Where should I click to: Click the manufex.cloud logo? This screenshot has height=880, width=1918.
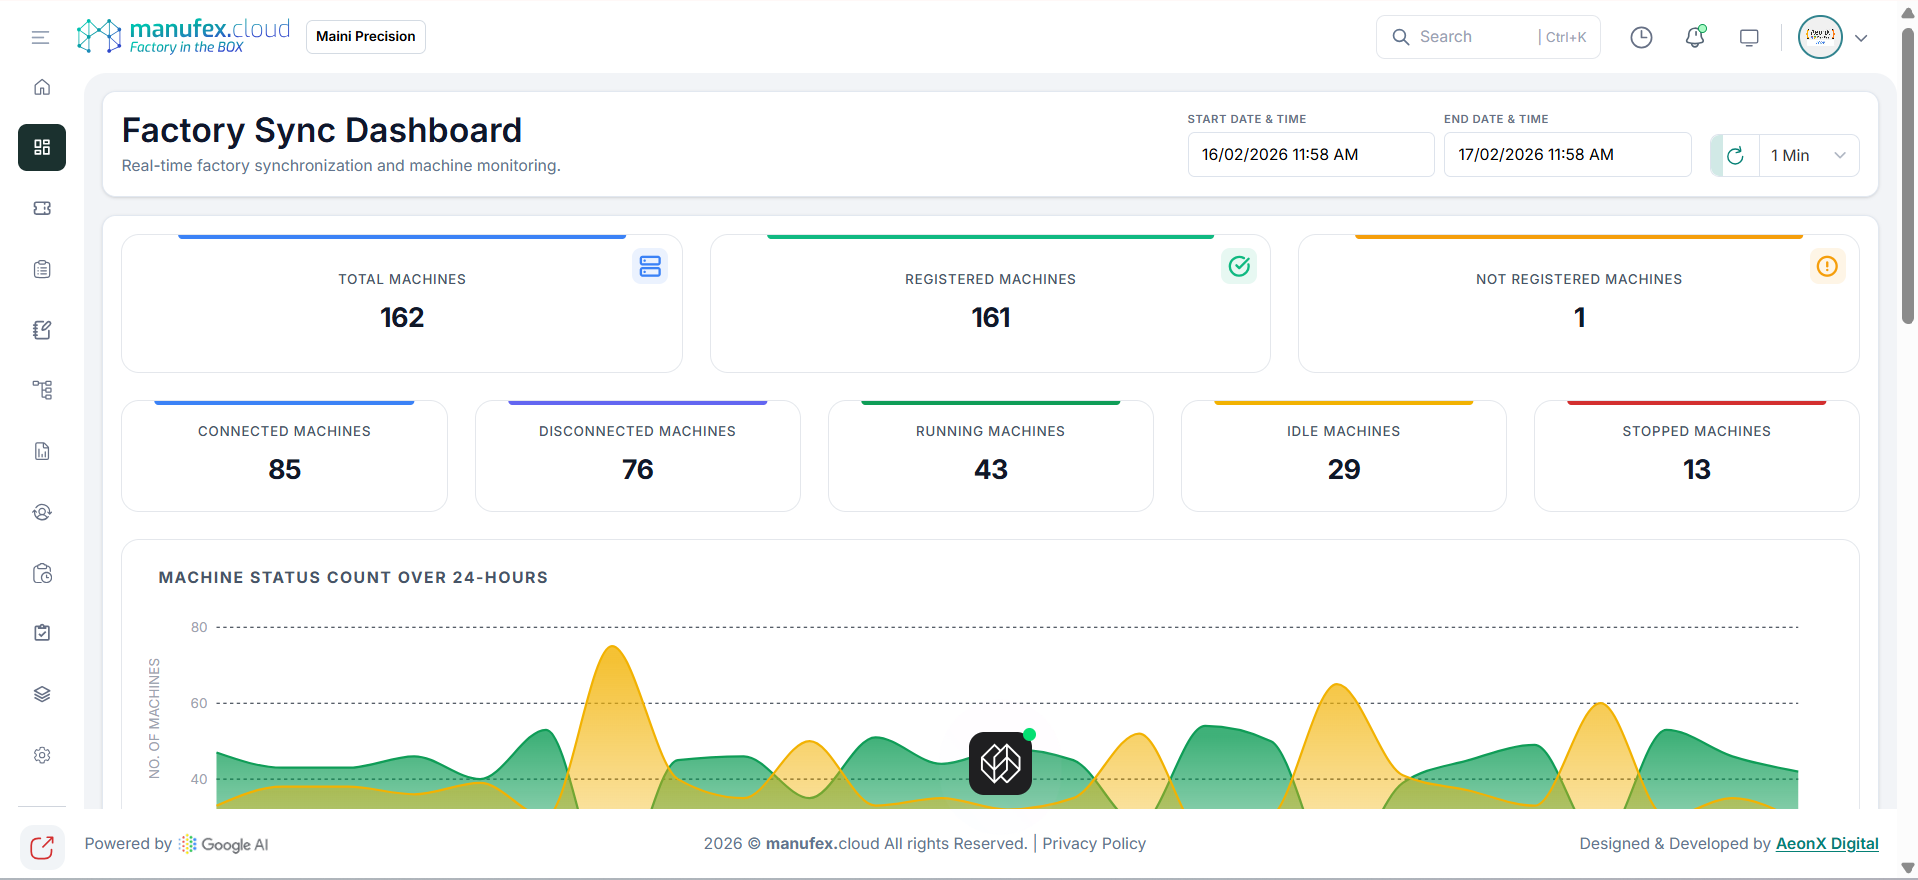pyautogui.click(x=183, y=36)
